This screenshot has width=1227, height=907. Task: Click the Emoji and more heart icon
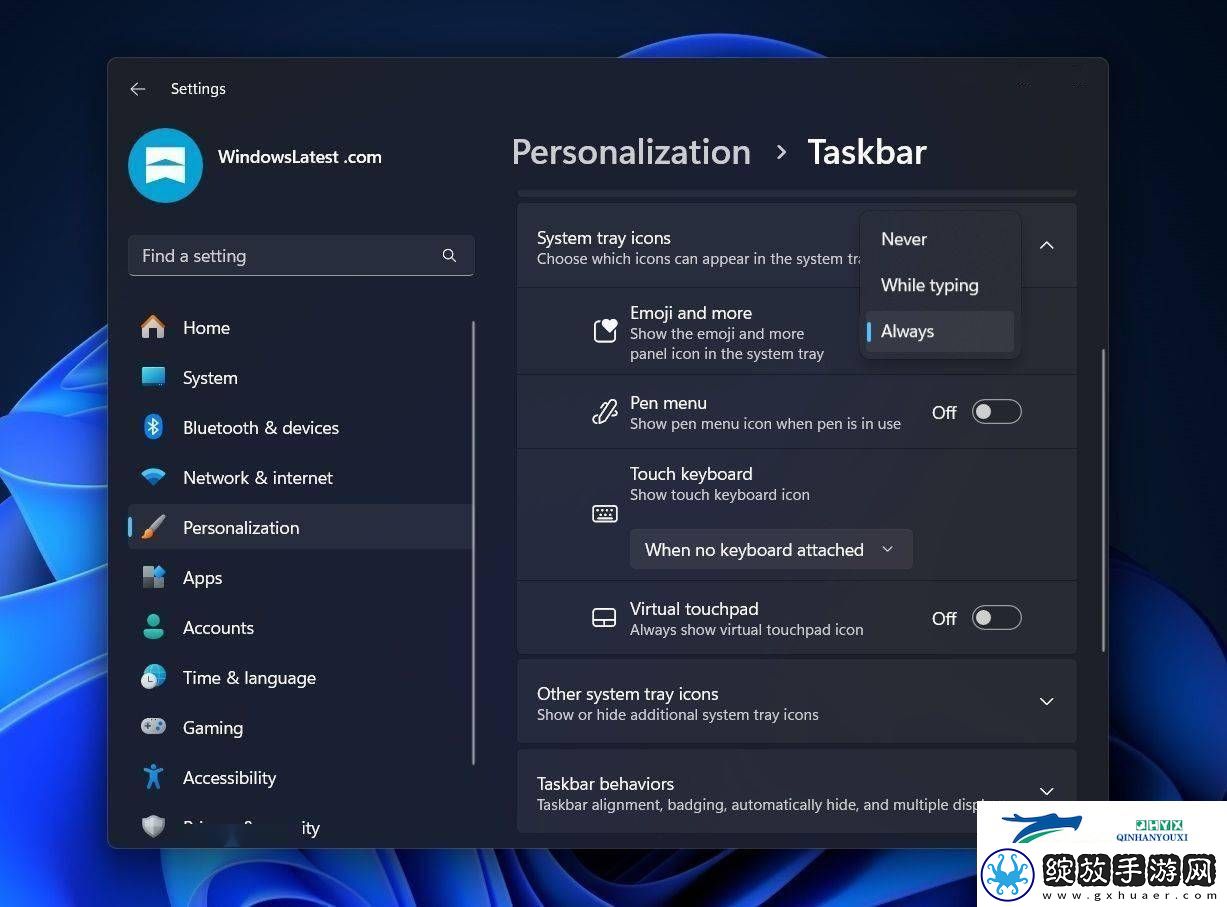[x=605, y=331]
